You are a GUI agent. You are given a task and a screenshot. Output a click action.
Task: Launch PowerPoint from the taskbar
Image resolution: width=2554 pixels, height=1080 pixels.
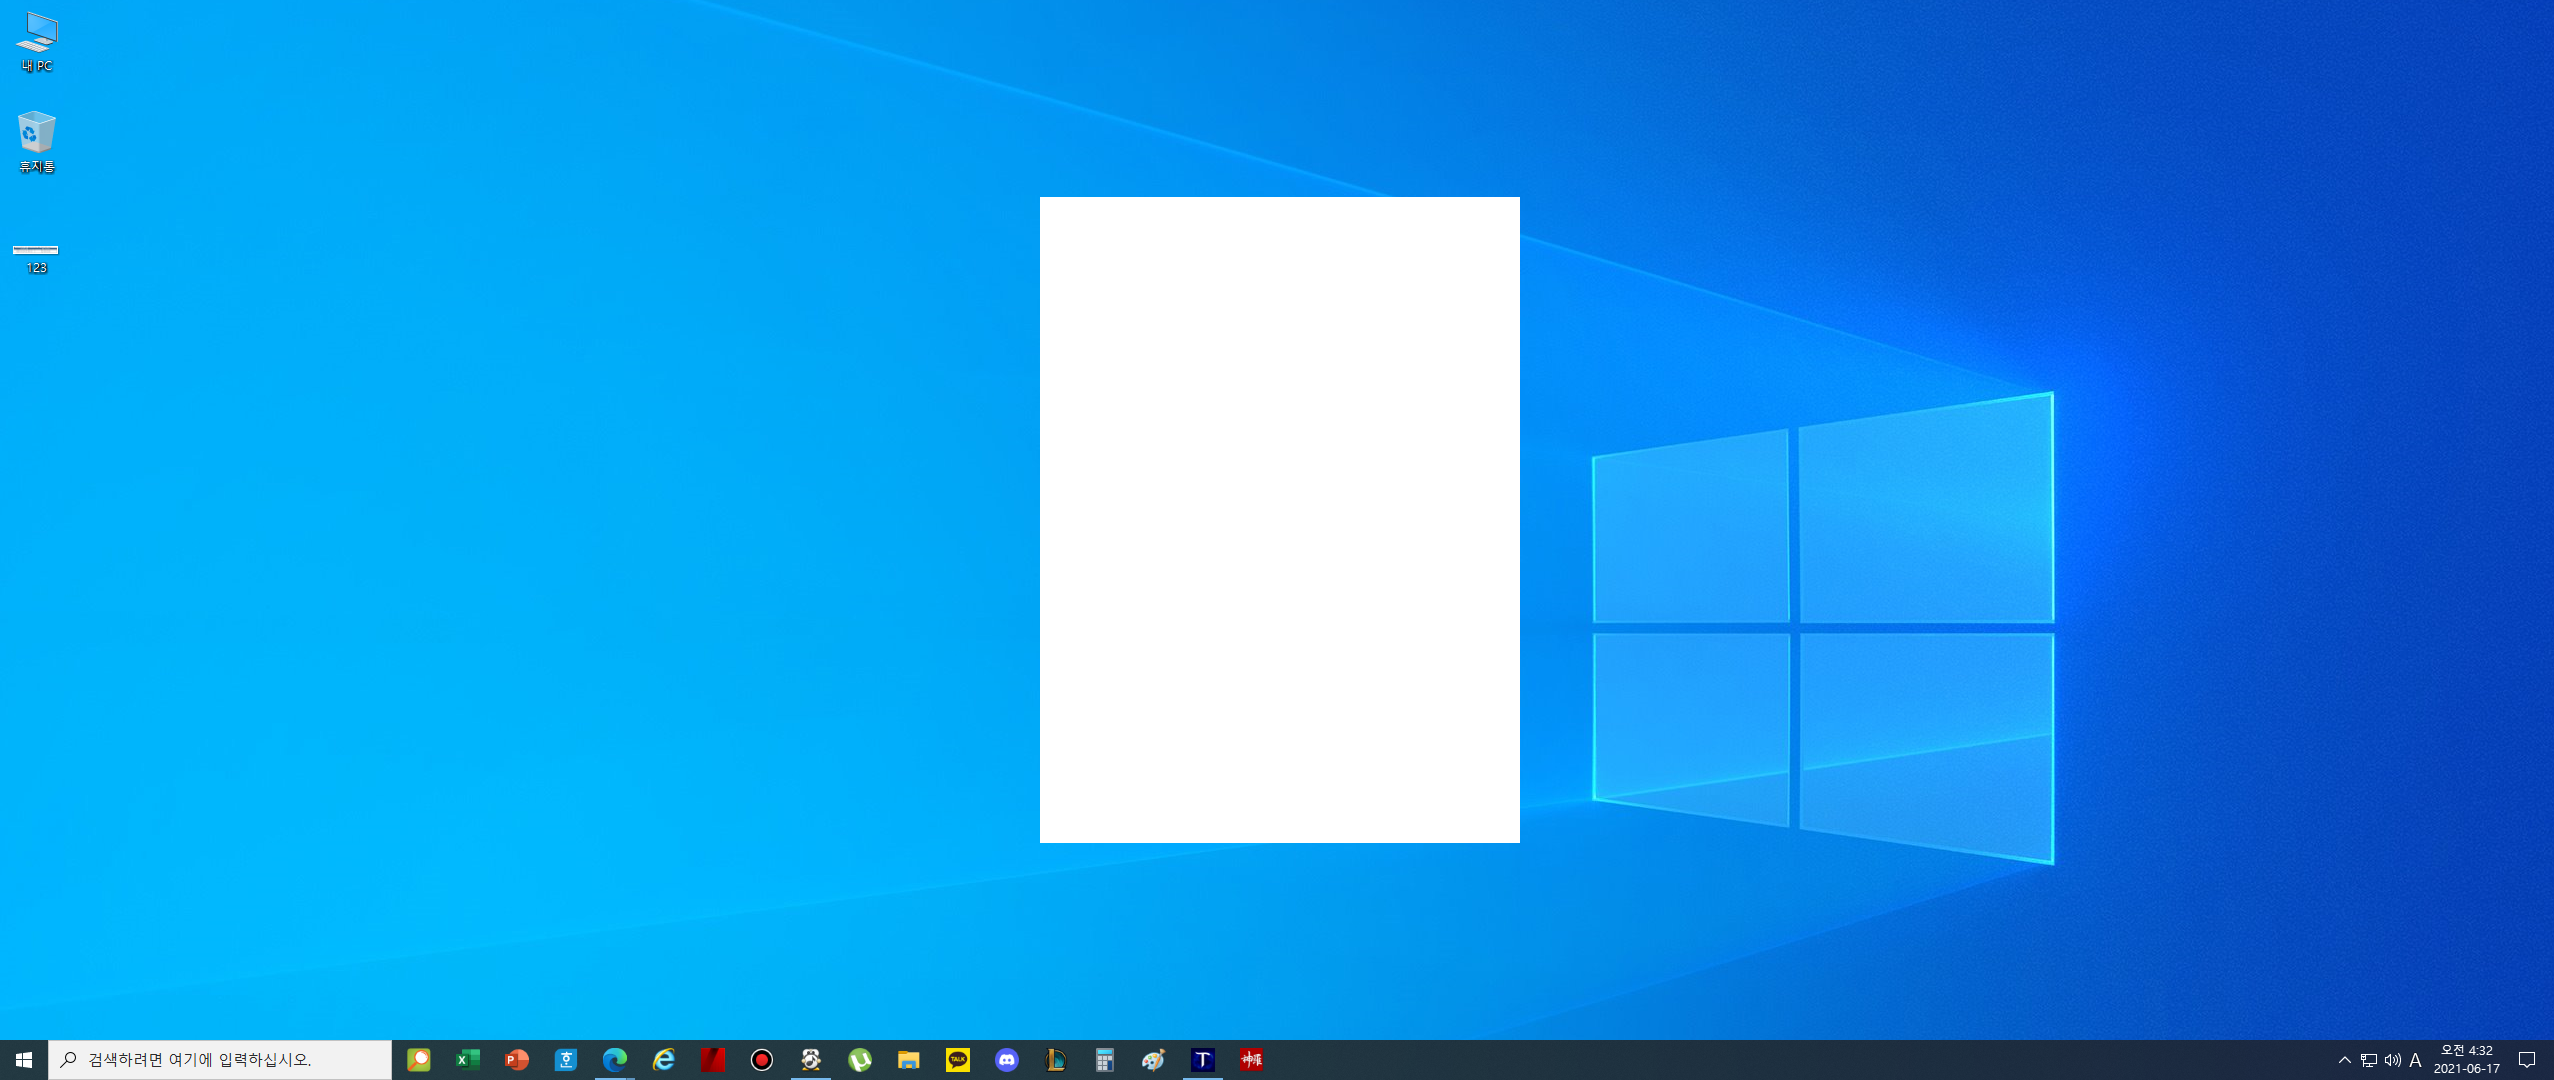coord(516,1060)
